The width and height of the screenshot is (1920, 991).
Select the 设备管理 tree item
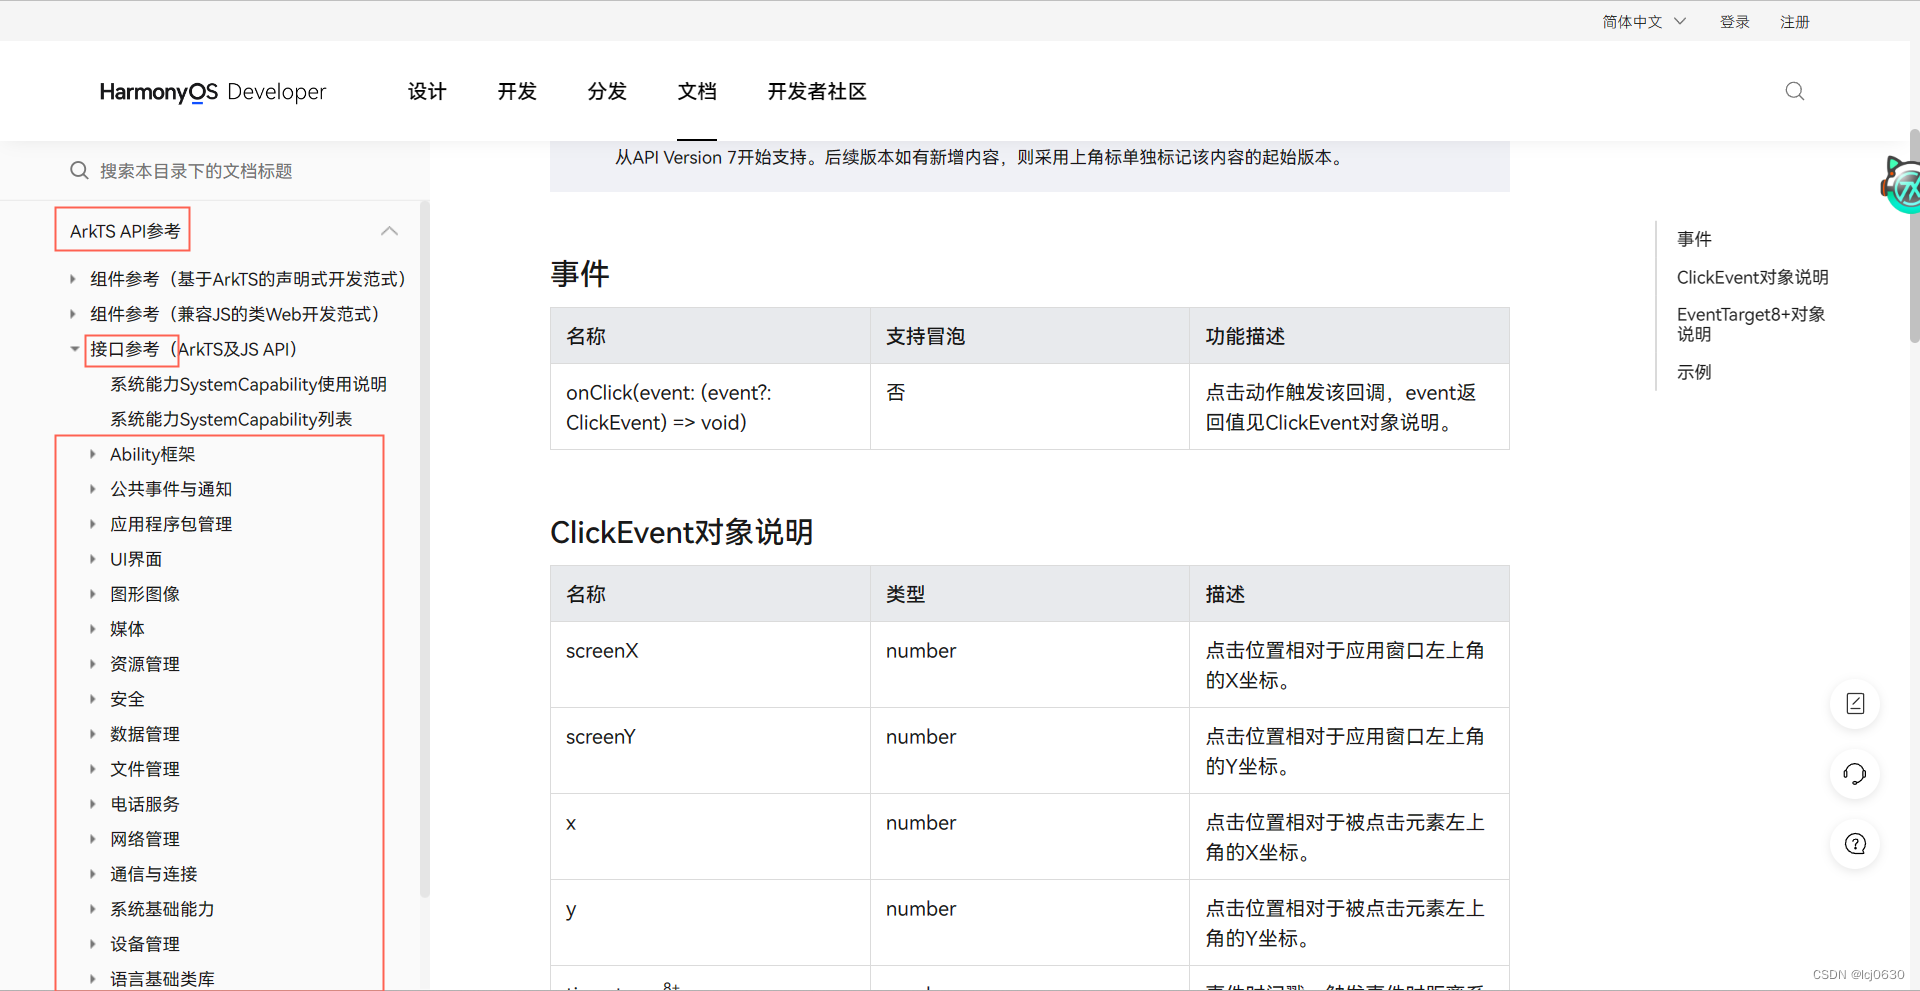pos(145,944)
